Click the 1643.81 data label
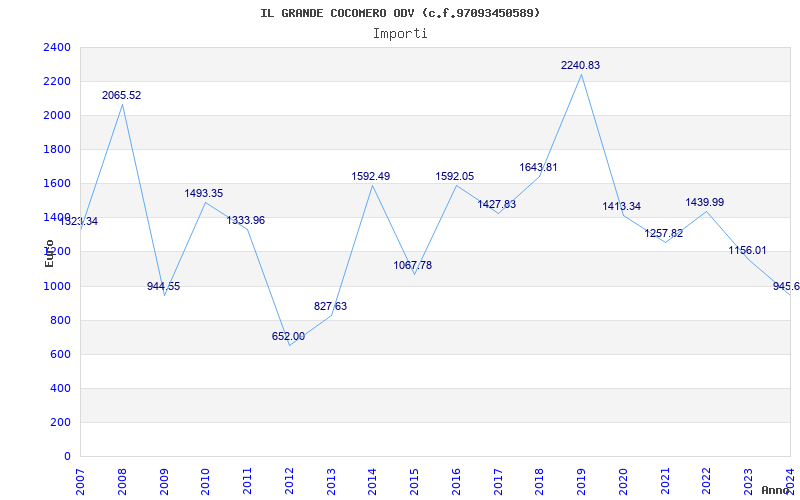800x500 pixels. coord(538,167)
